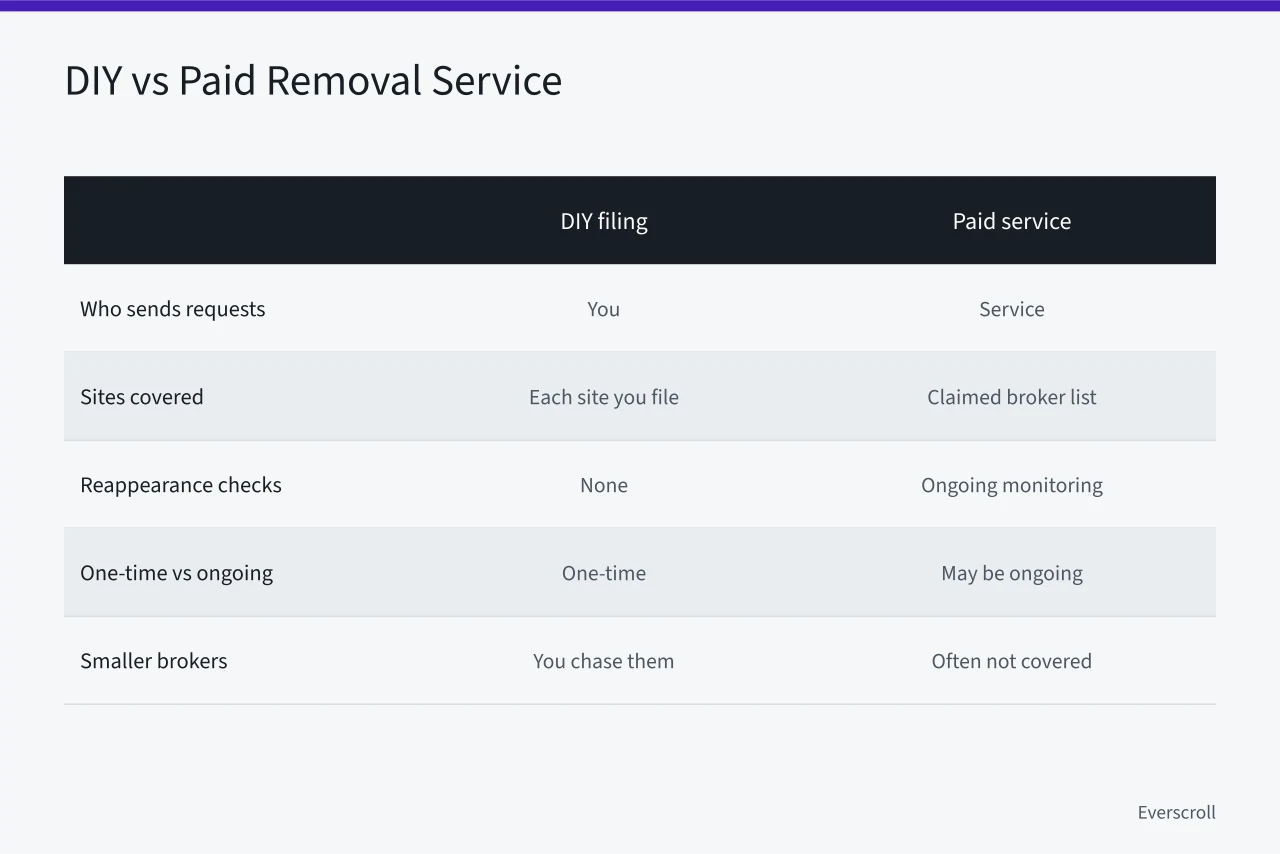The width and height of the screenshot is (1280, 854).
Task: Click the Each site you file cell
Action: point(604,397)
